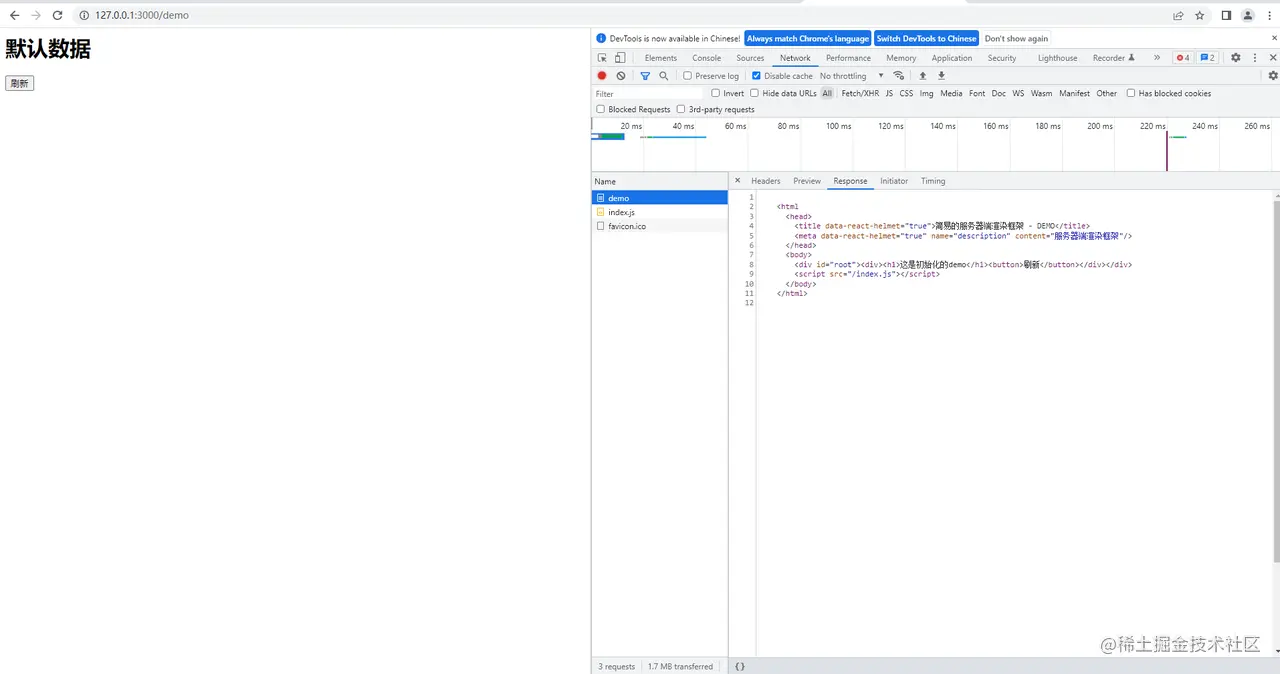Go forward in browser history
This screenshot has width=1280, height=674.
pos(36,15)
